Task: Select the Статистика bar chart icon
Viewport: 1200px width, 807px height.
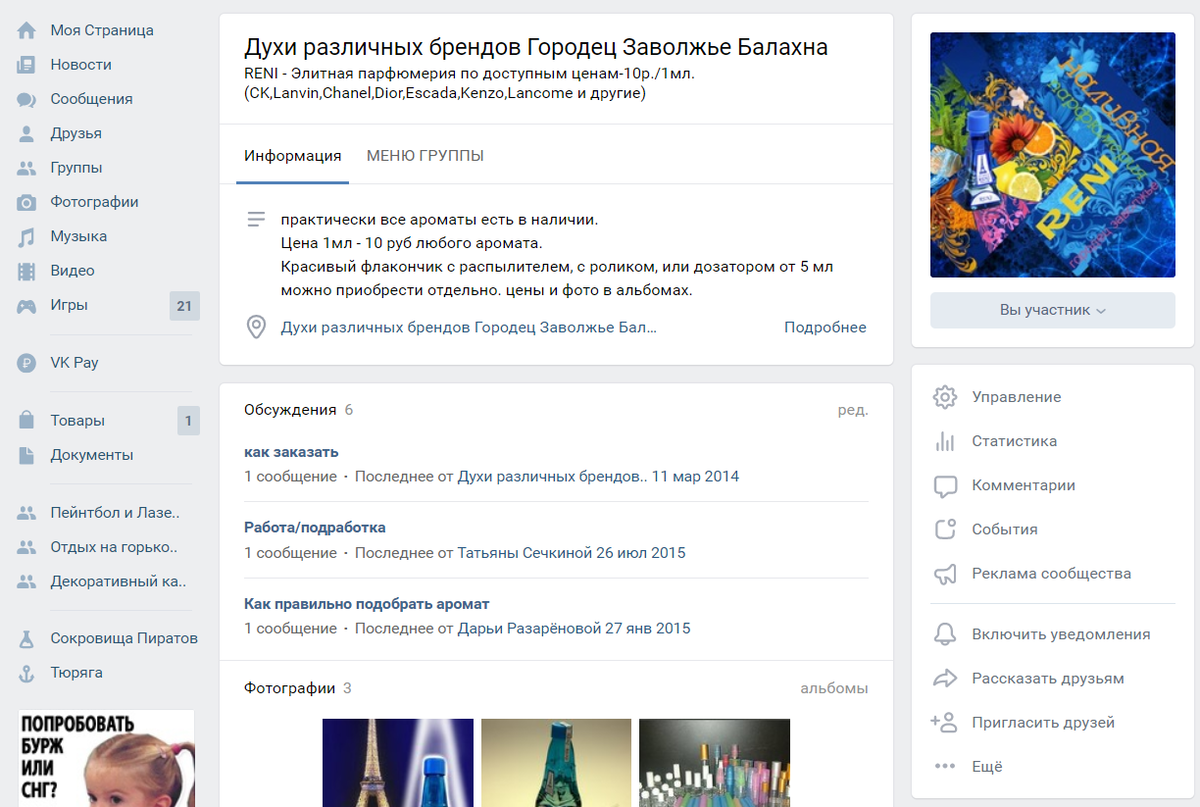Action: pos(944,441)
